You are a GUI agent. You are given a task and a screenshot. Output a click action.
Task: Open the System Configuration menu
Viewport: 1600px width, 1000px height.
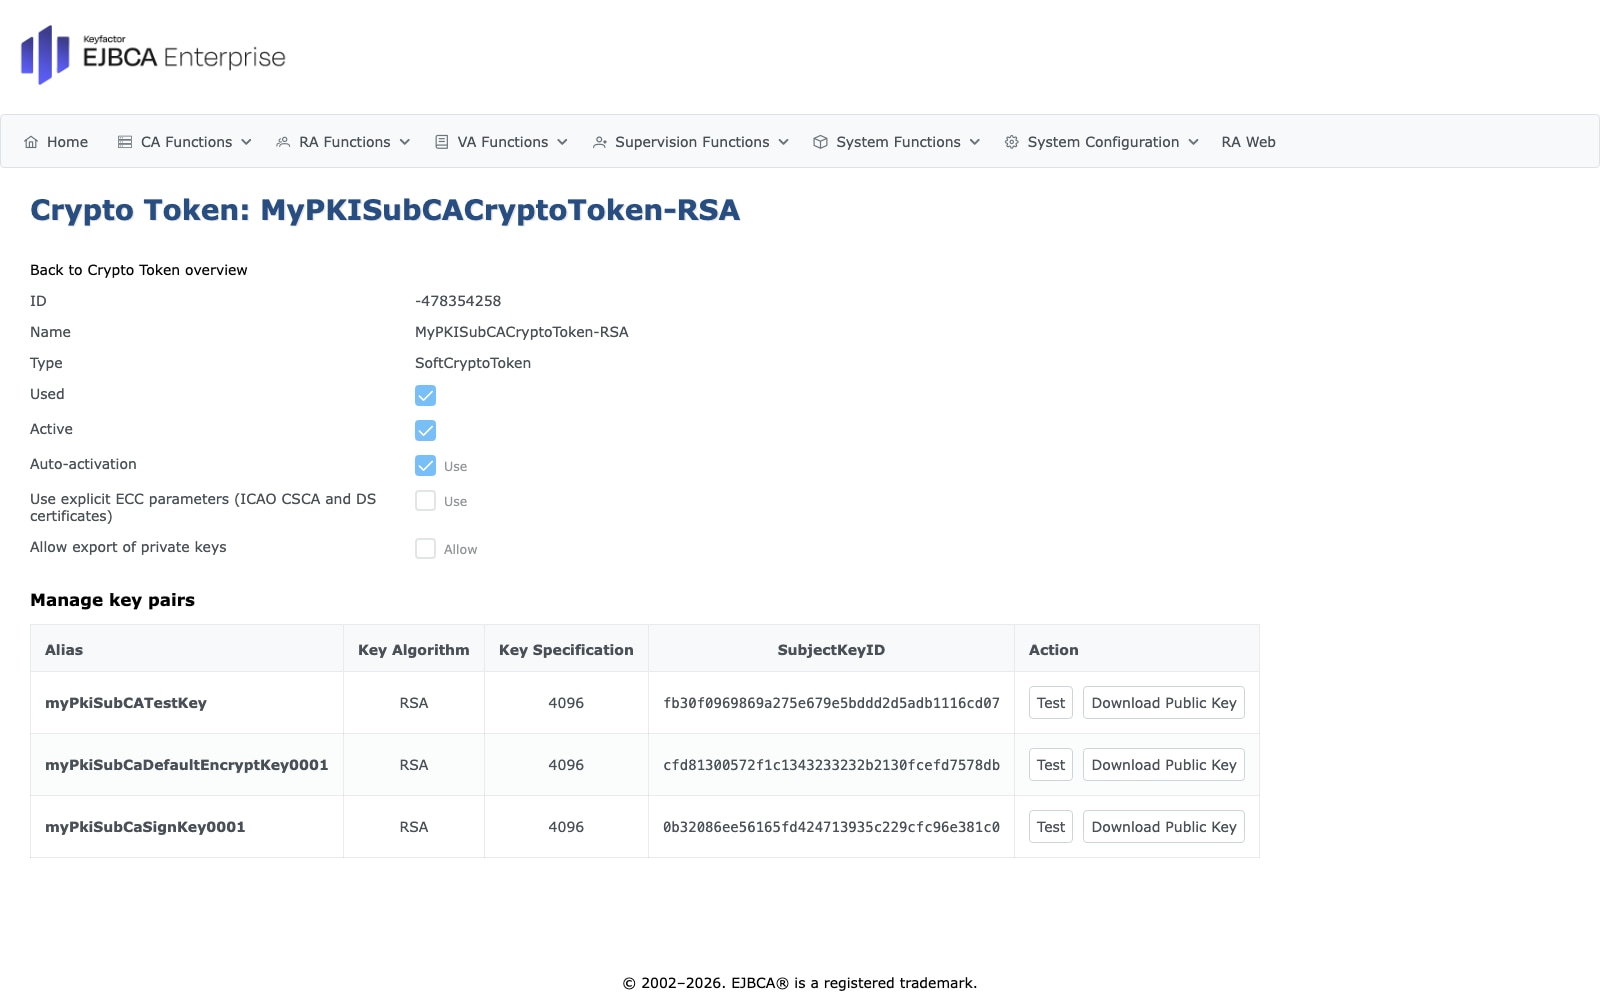coord(1102,142)
